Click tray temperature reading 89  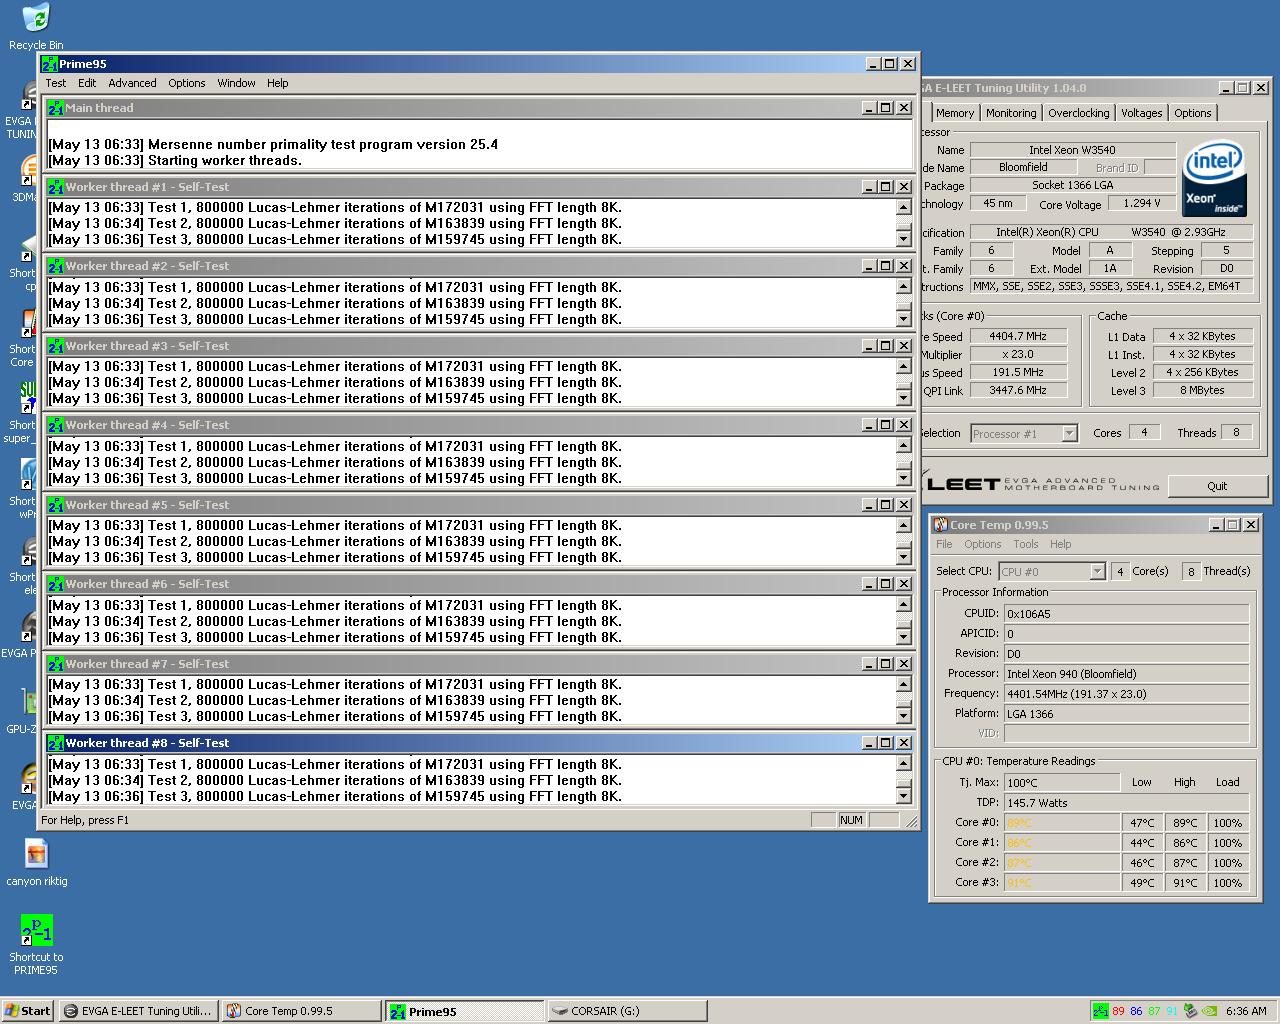[x=1118, y=1011]
